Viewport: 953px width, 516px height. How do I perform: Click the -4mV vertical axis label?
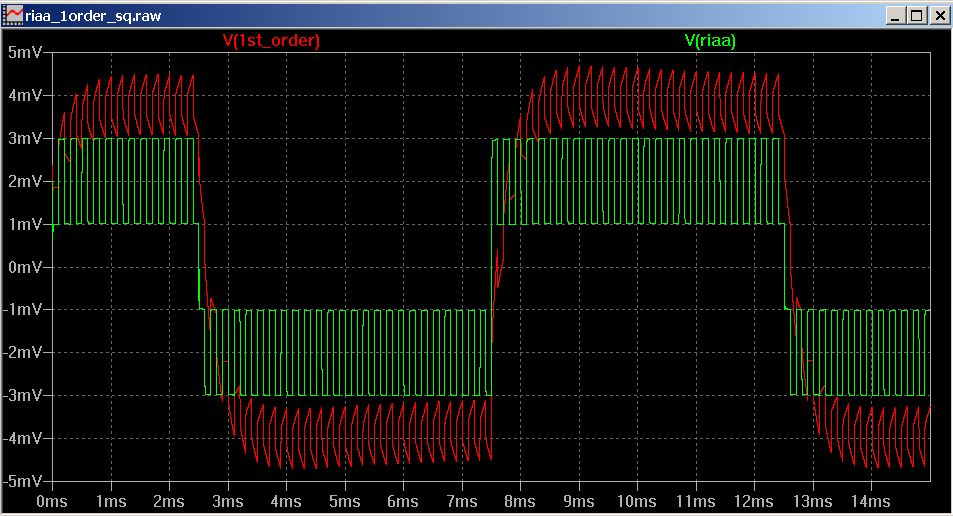point(23,438)
